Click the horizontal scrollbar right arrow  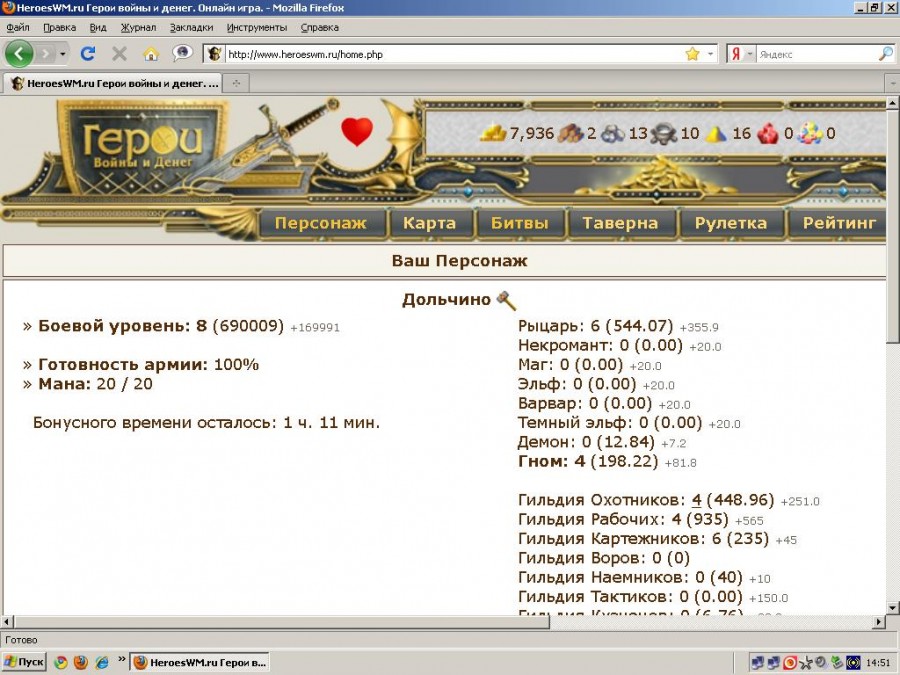point(879,622)
